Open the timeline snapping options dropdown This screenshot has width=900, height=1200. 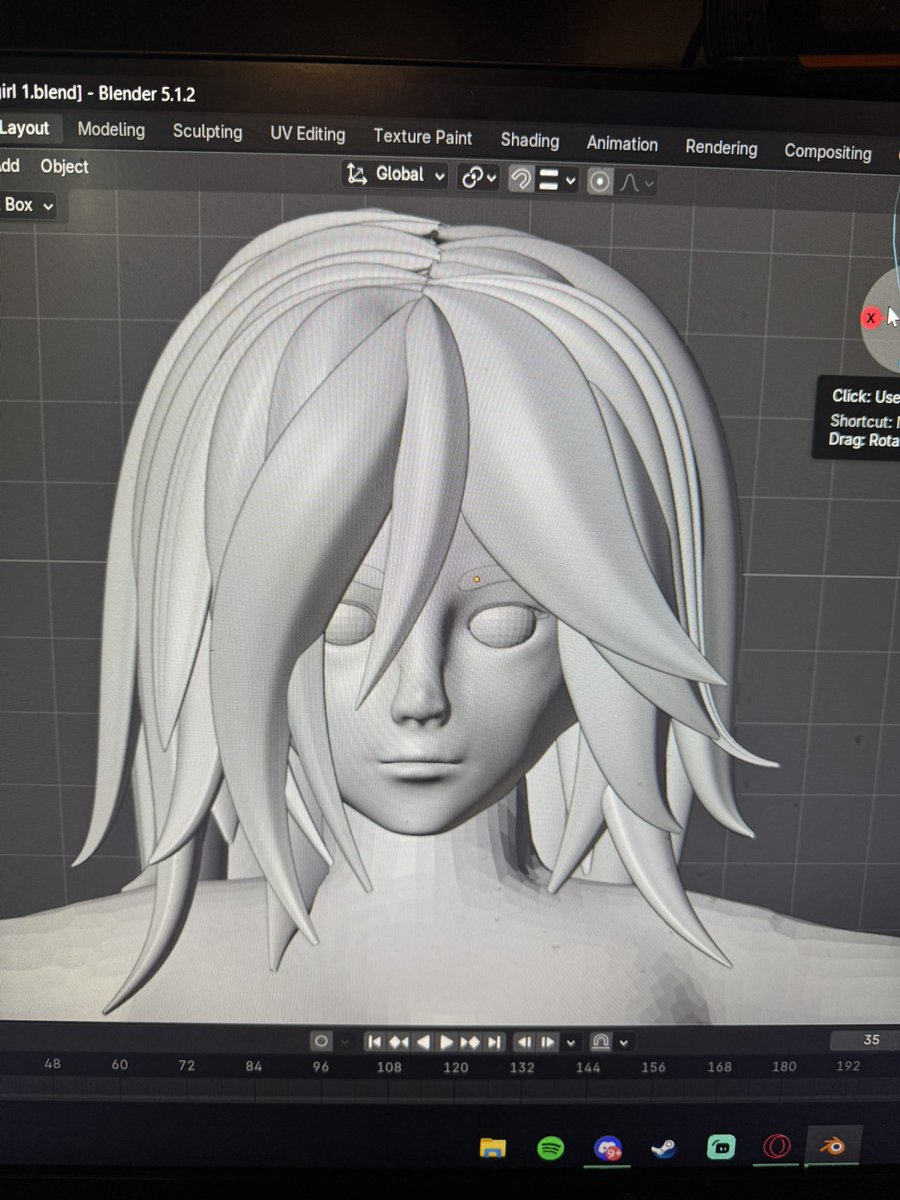[x=624, y=1042]
